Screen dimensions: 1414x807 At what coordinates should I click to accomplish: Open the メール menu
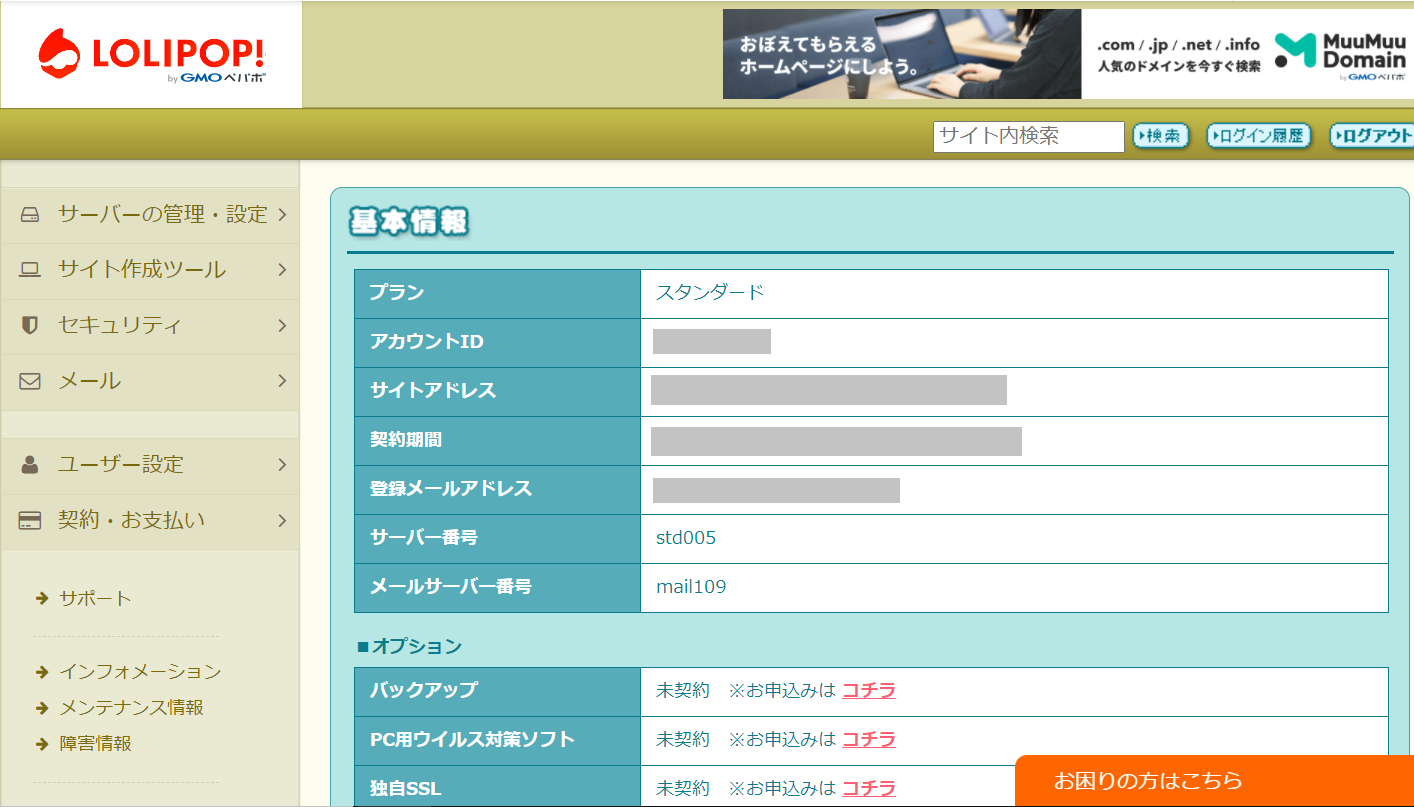coord(150,382)
